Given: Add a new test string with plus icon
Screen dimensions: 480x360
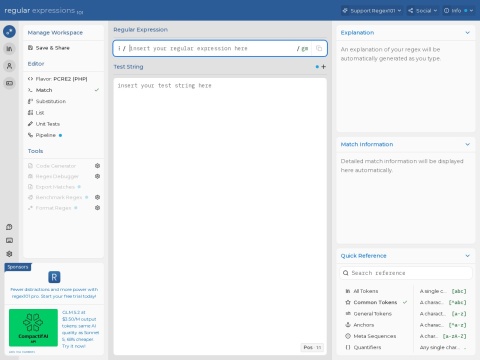Looking at the screenshot, I should tap(323, 67).
